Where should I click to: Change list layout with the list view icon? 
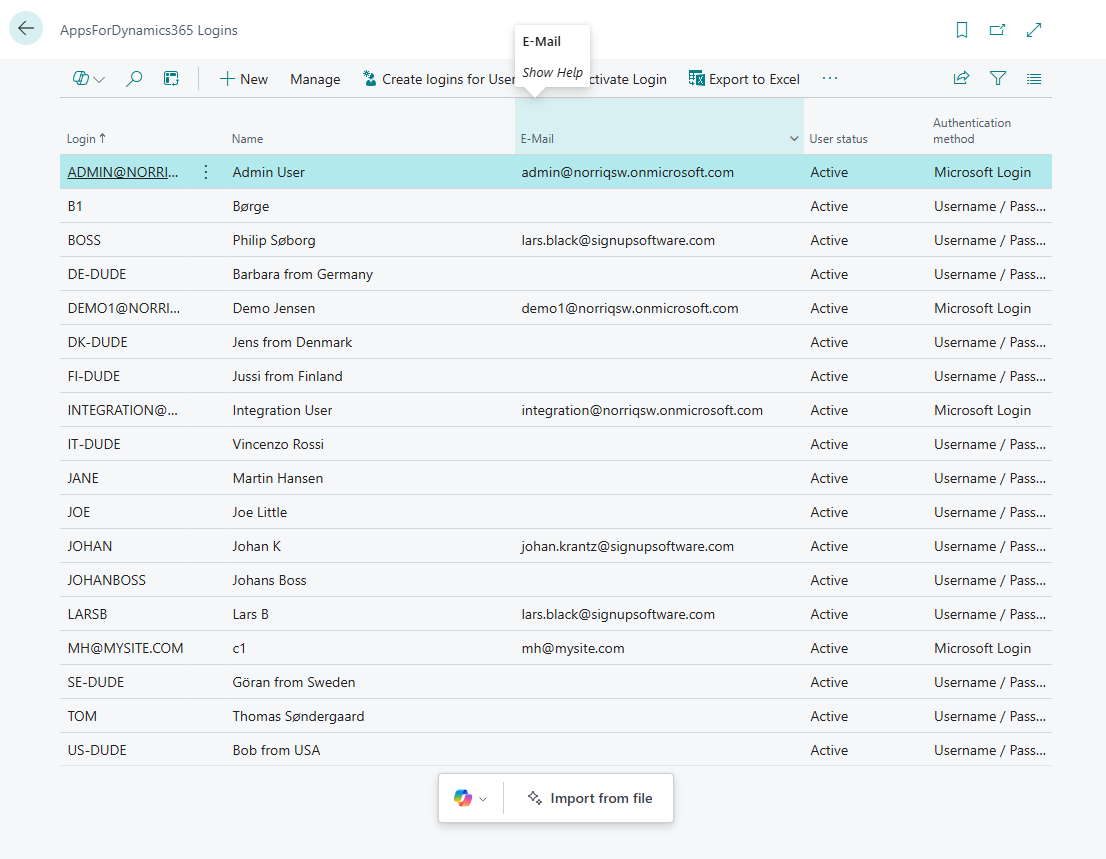[1034, 78]
